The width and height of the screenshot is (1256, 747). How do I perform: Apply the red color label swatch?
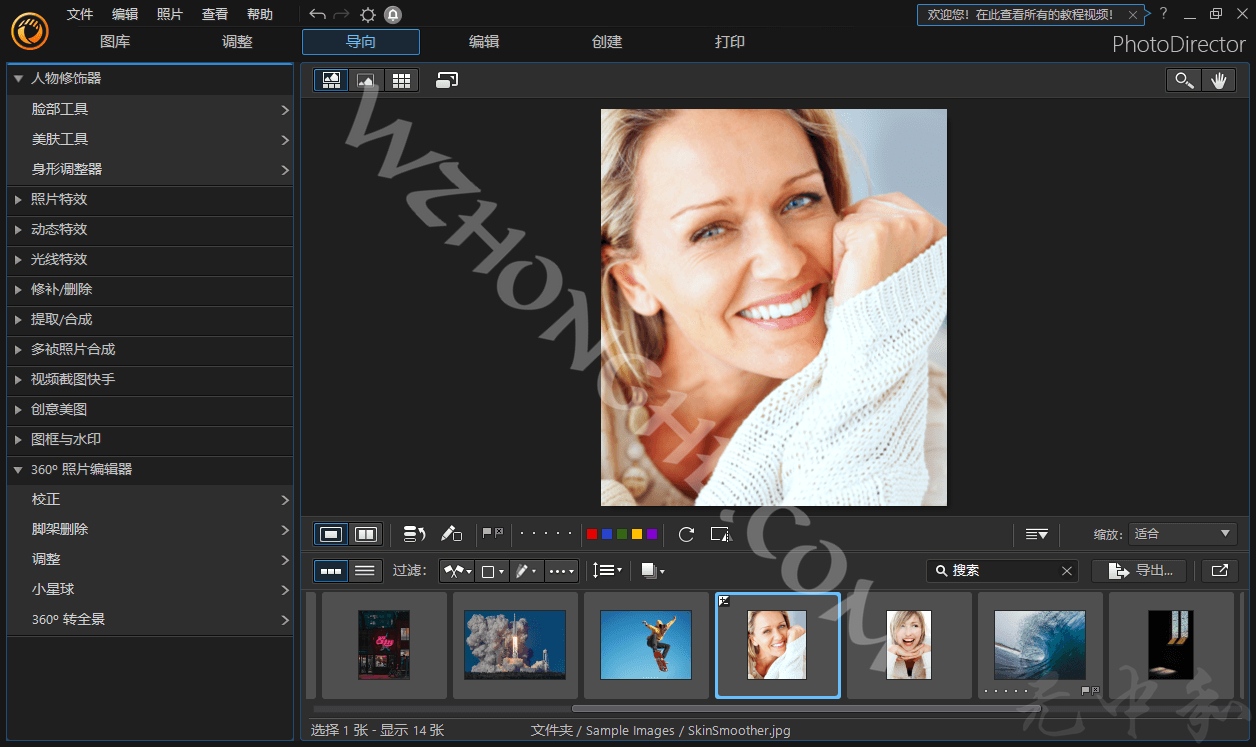[x=592, y=534]
